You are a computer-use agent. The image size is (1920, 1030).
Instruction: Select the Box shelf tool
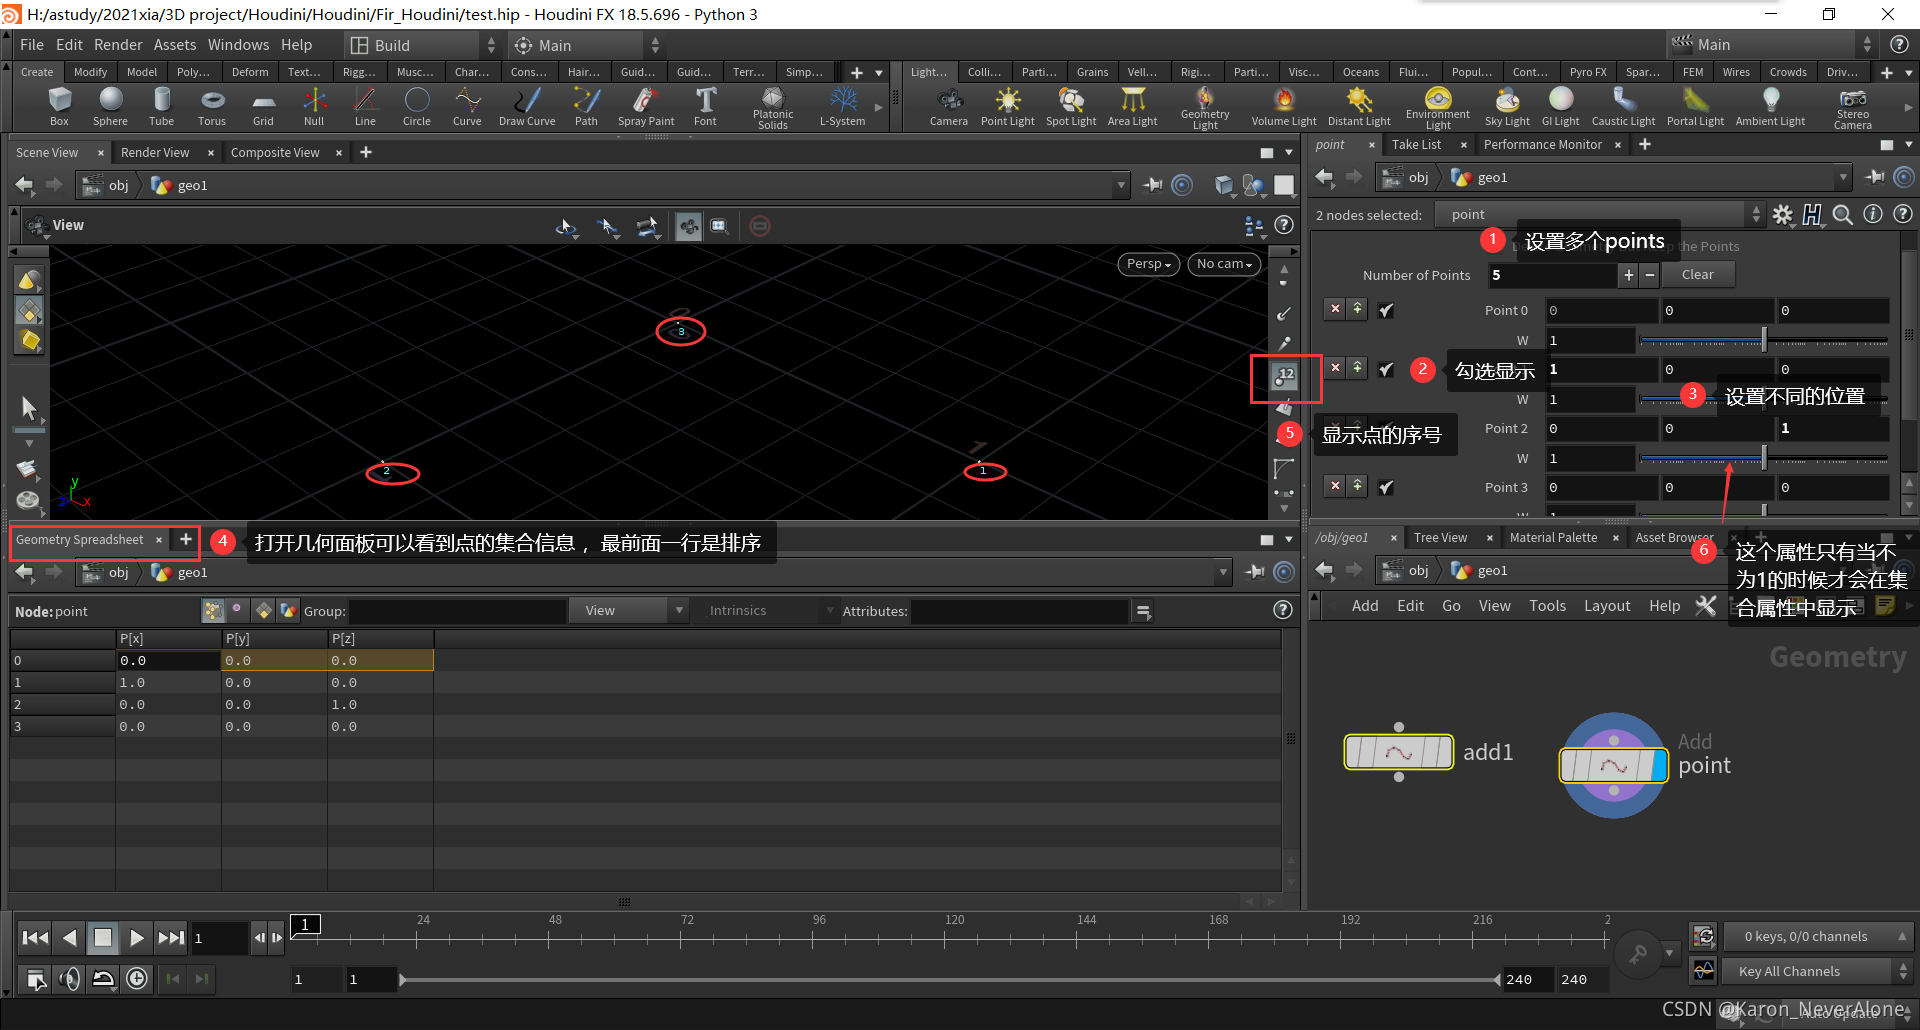coord(60,106)
